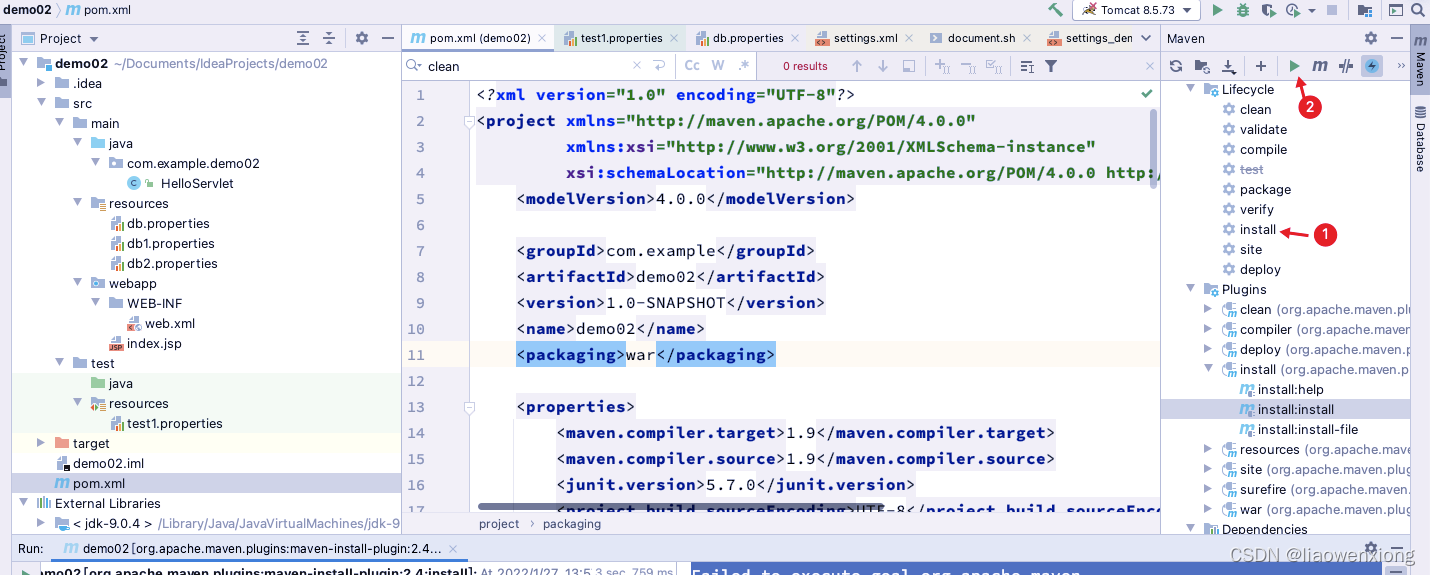Run with Coverage shield icon
Screen dimensions: 1430x575
point(1269,10)
